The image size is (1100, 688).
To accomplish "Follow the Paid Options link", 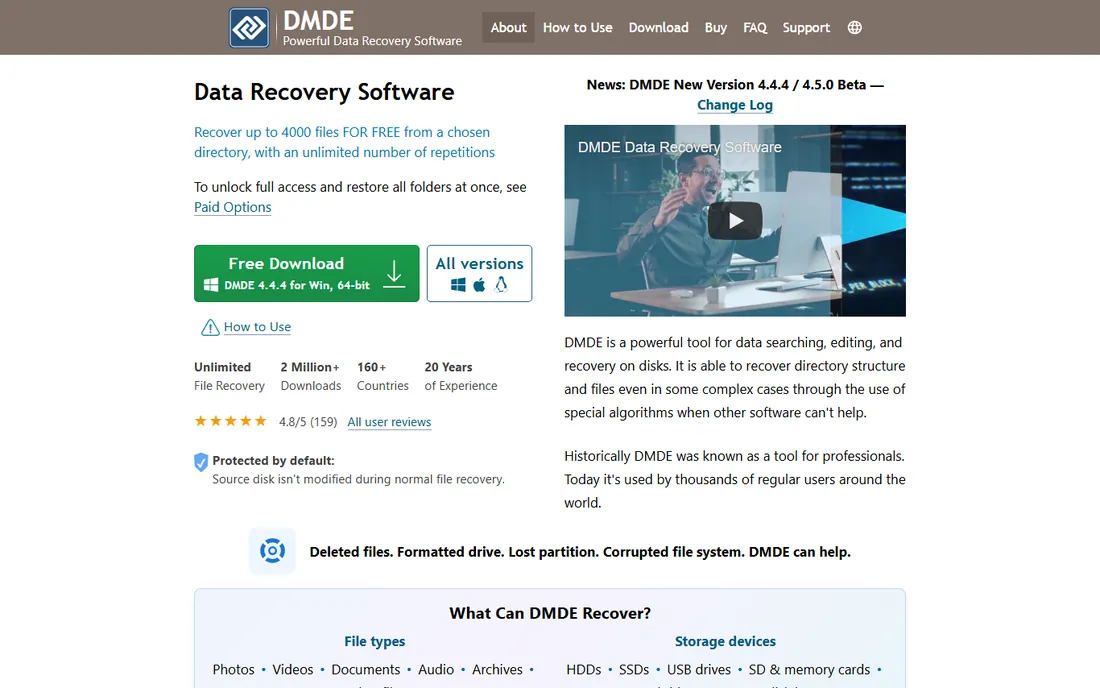I will click(x=232, y=207).
